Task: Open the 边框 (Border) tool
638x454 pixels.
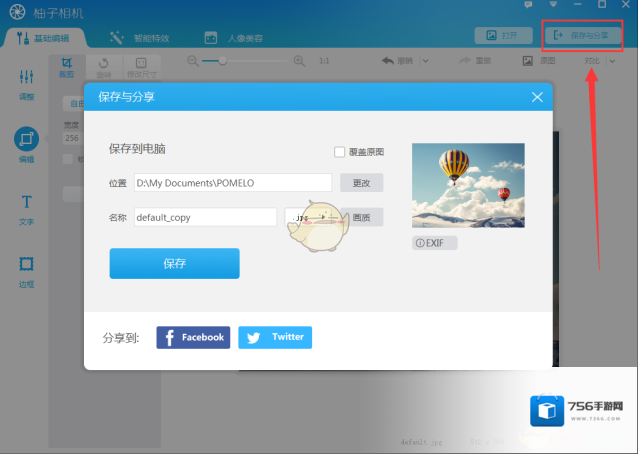Action: pos(26,264)
